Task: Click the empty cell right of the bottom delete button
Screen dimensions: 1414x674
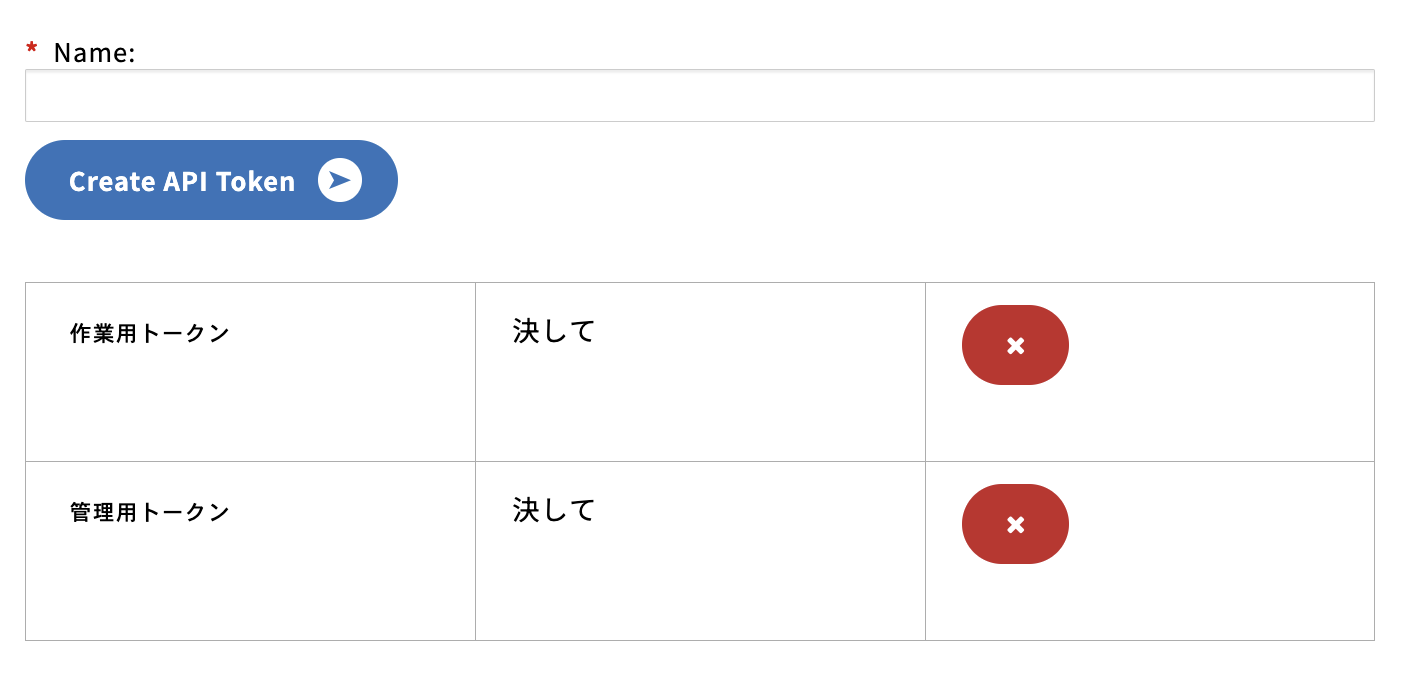Action: coord(1220,550)
